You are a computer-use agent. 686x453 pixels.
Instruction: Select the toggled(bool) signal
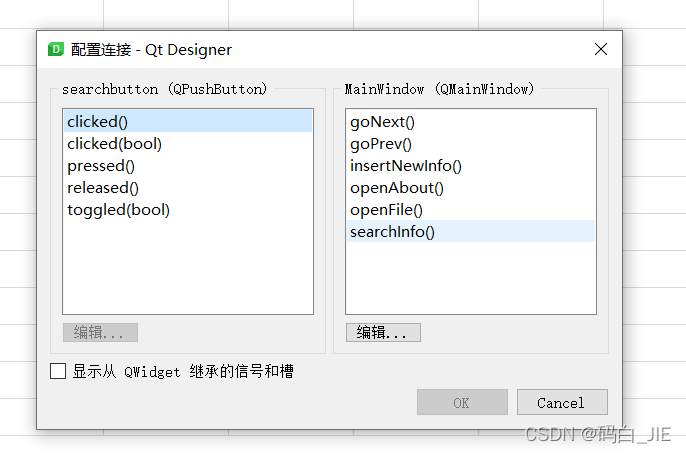[x=188, y=210]
